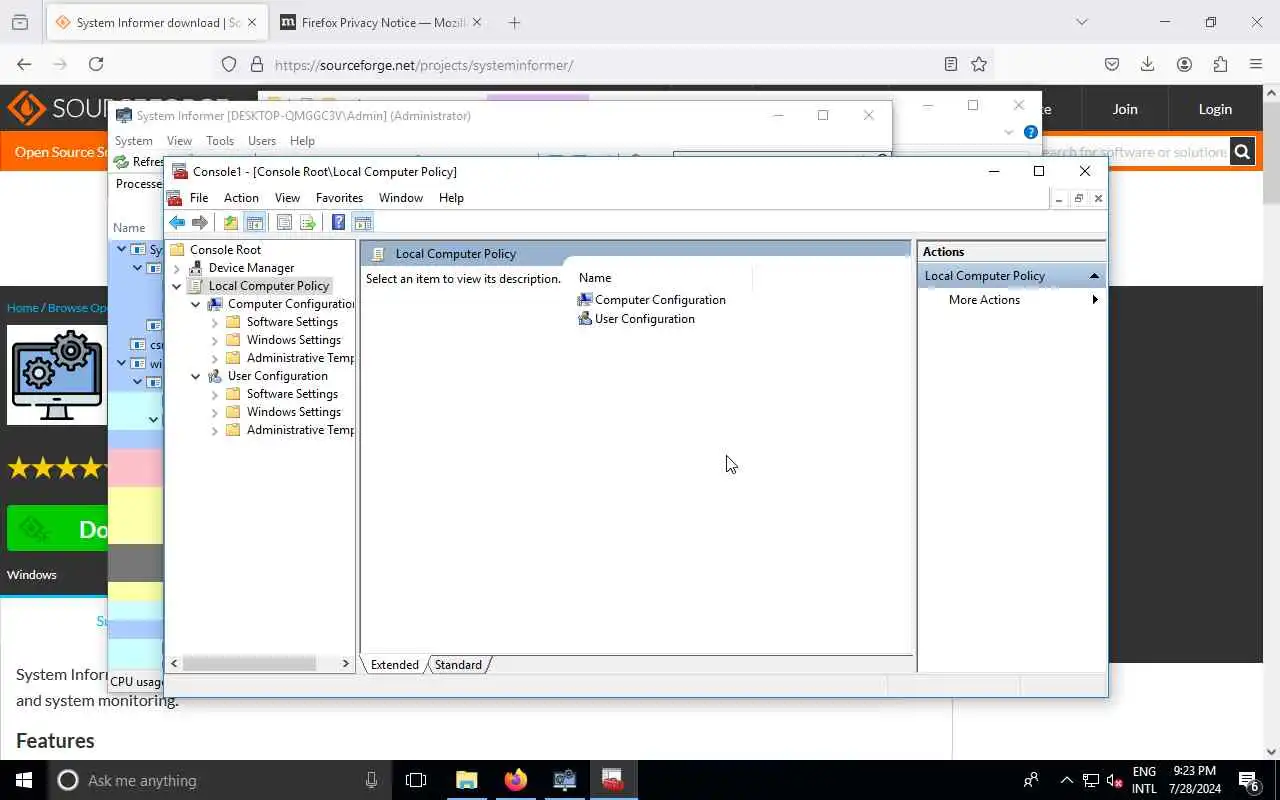
Task: Collapse User Configuration tree node
Action: pyautogui.click(x=196, y=376)
